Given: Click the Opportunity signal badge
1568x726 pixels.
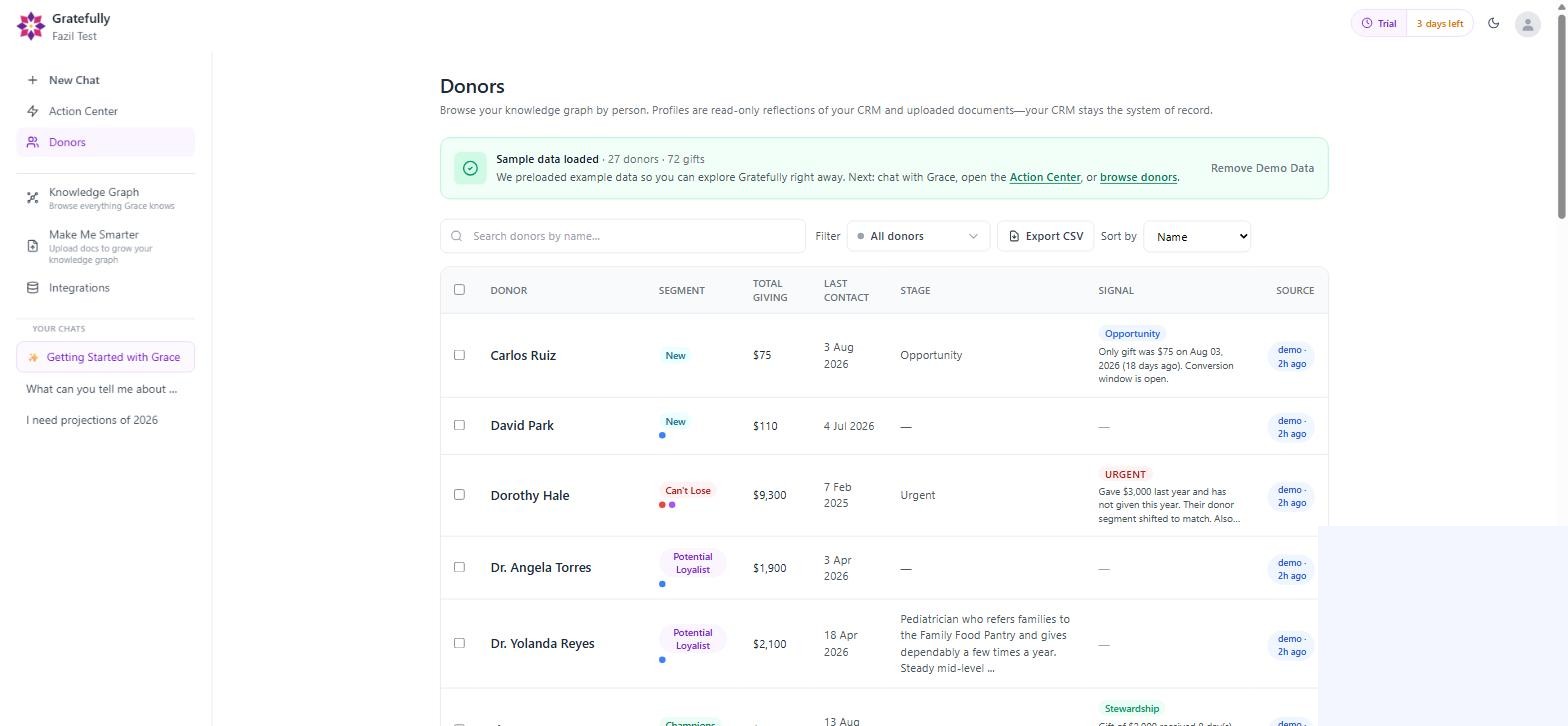Looking at the screenshot, I should coord(1132,334).
